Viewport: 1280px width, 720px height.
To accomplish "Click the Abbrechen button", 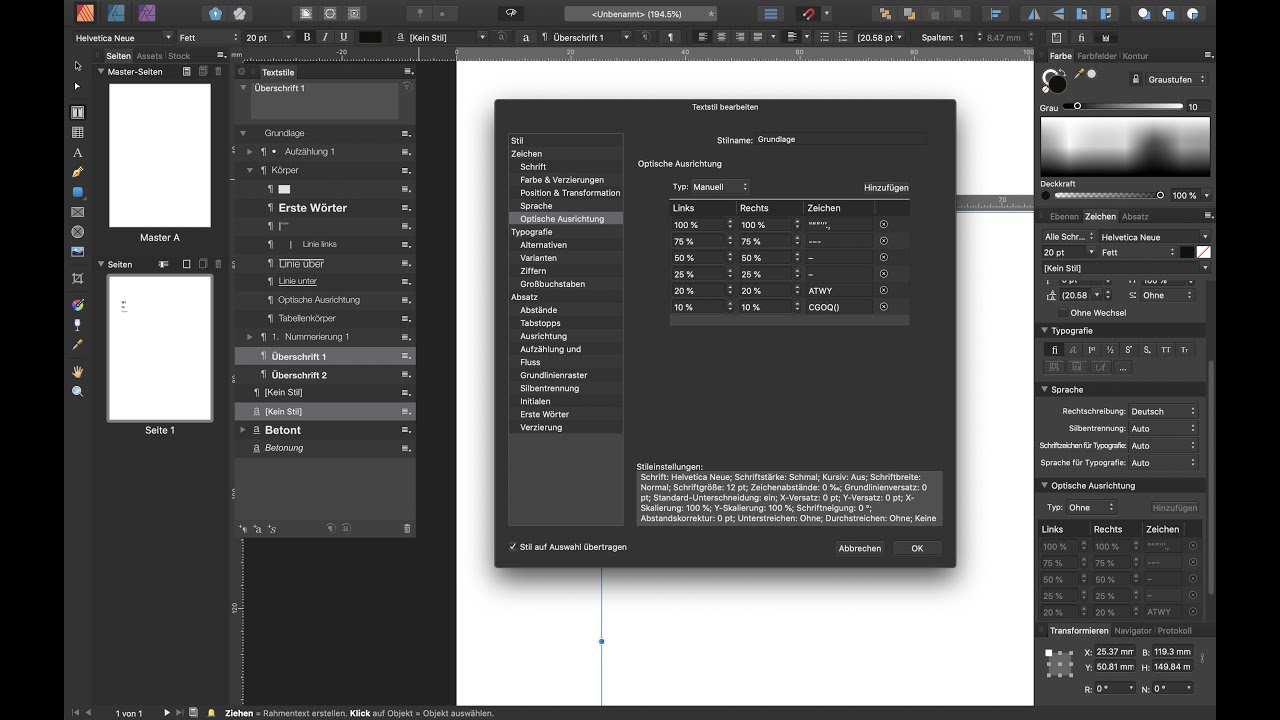I will (860, 548).
